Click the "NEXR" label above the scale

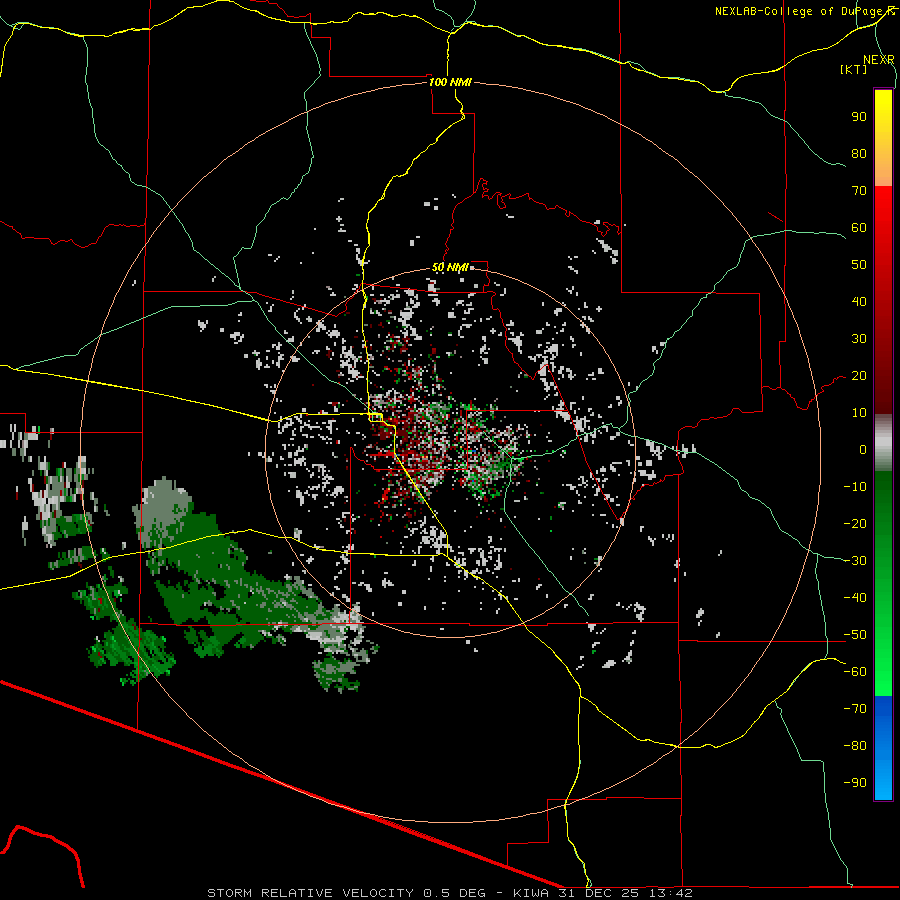point(879,60)
